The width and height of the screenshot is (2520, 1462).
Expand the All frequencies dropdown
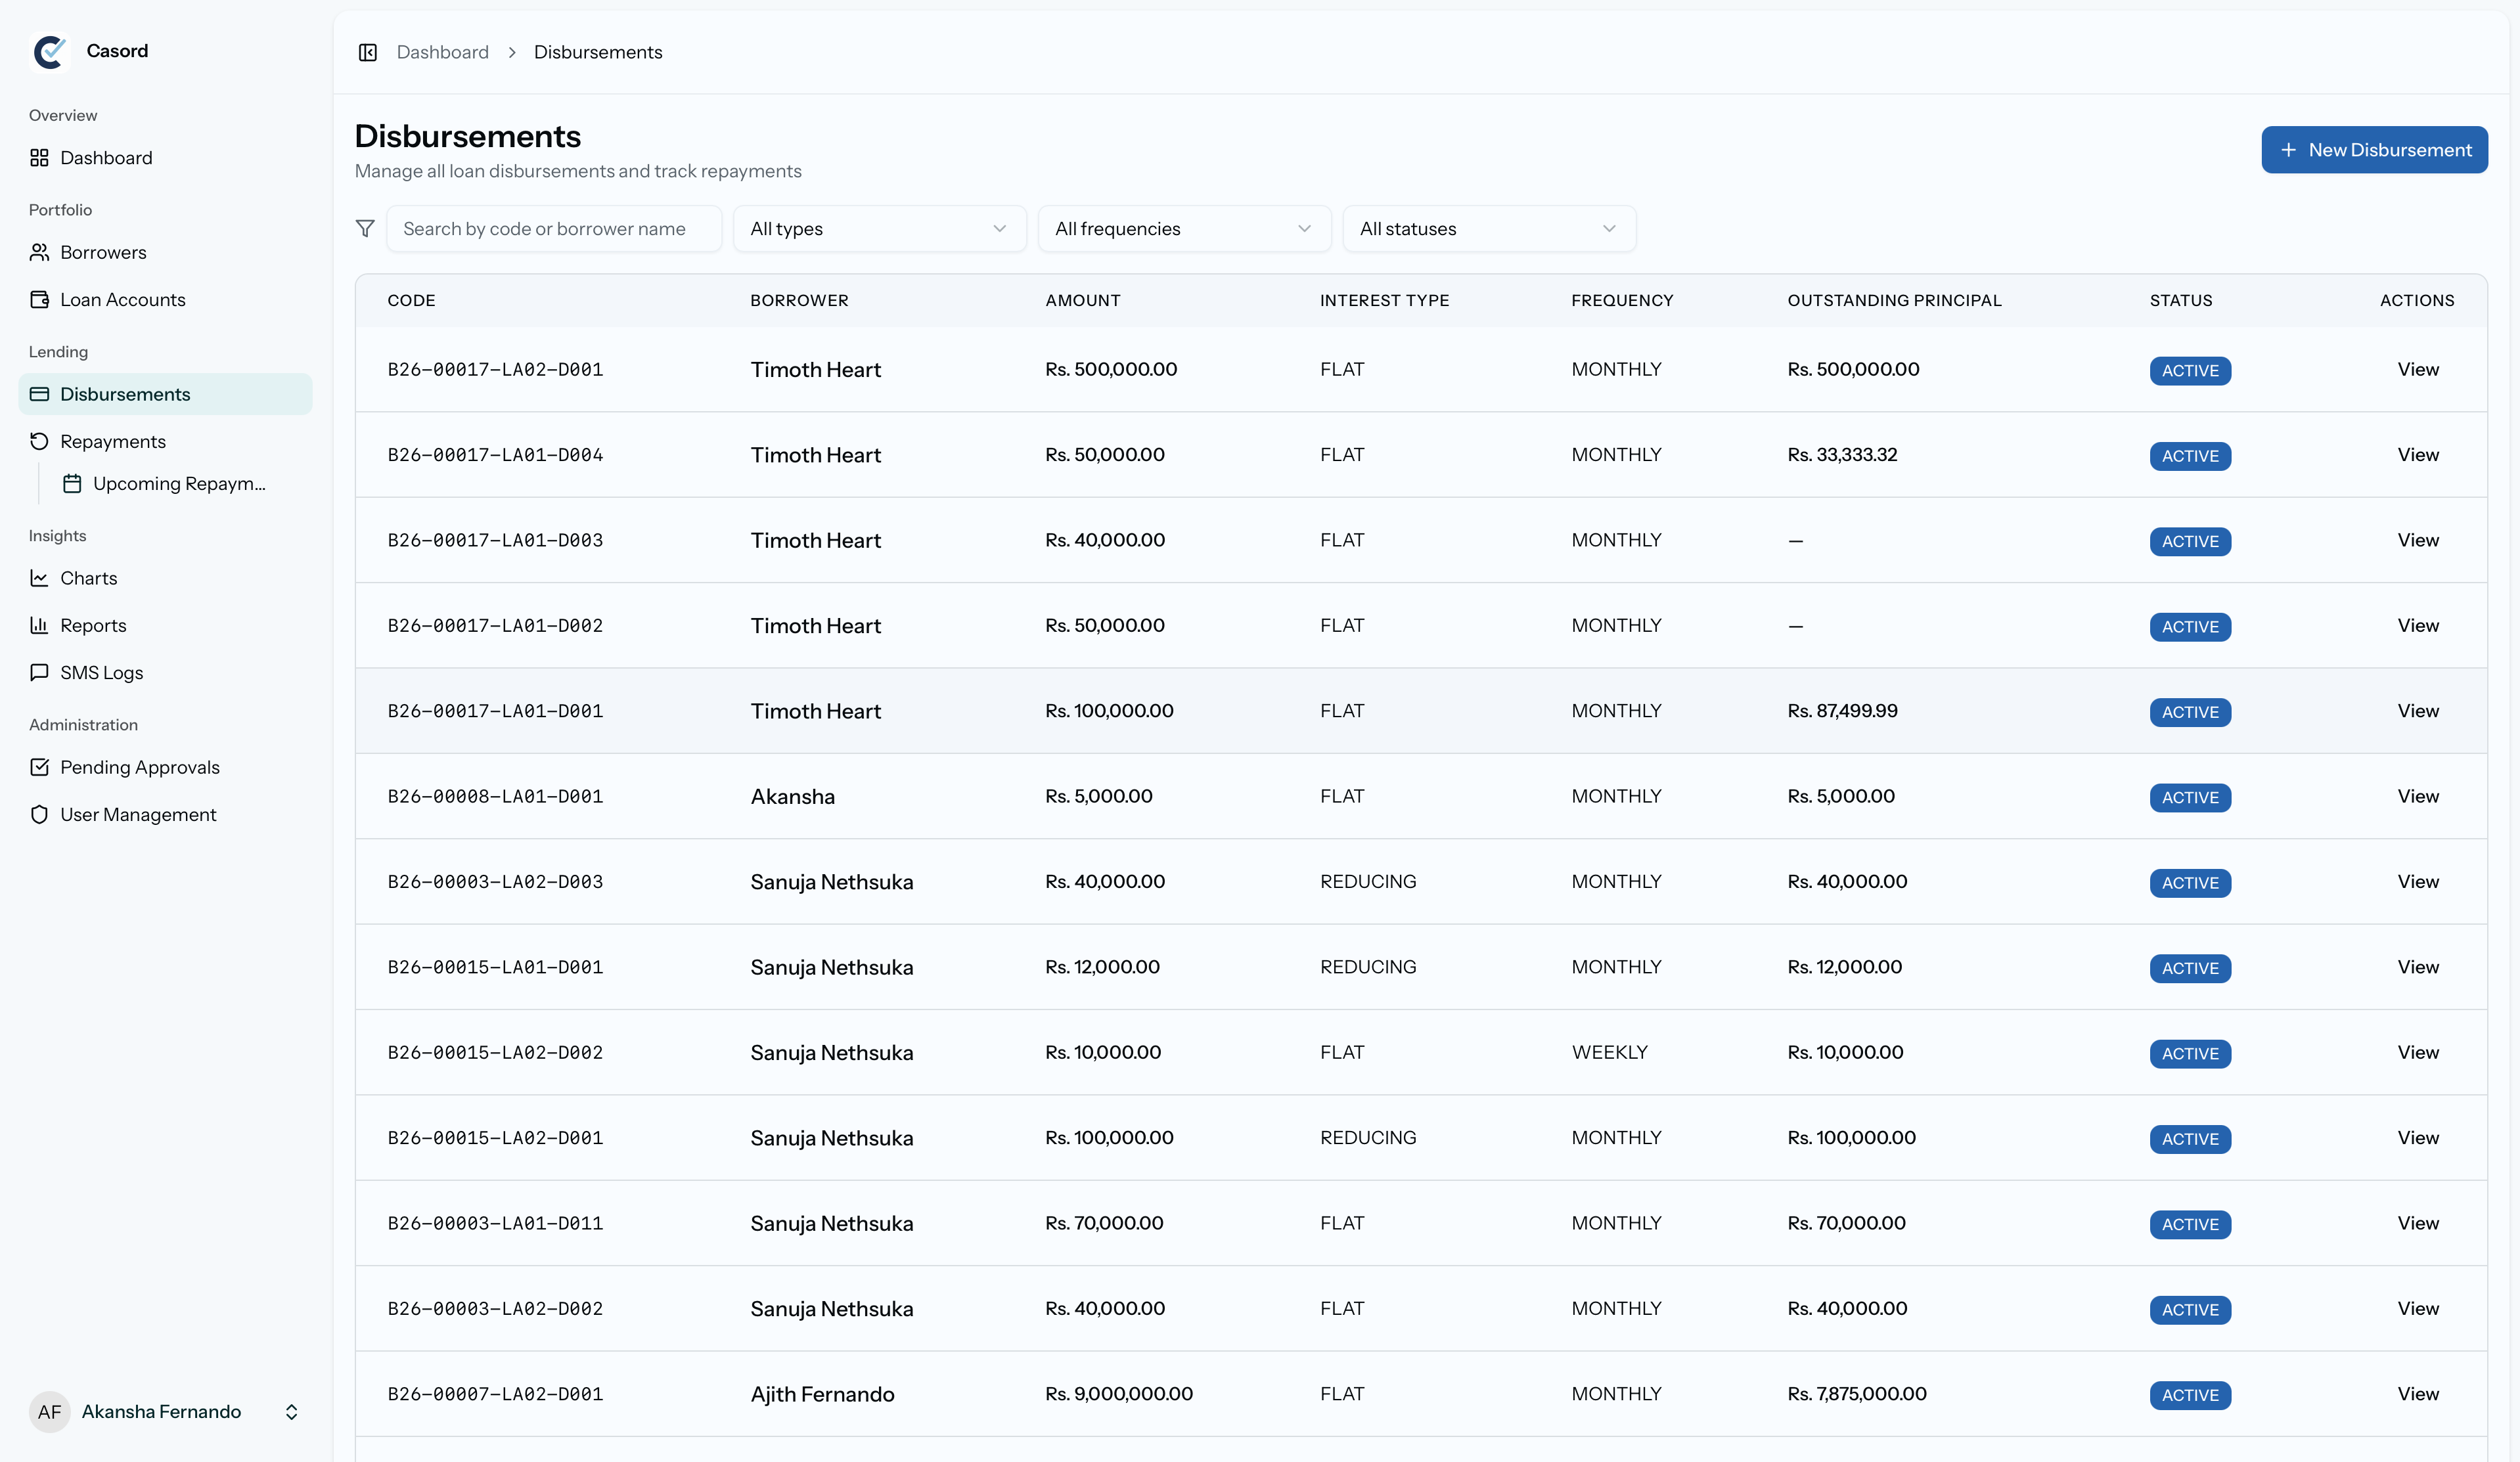(1183, 229)
